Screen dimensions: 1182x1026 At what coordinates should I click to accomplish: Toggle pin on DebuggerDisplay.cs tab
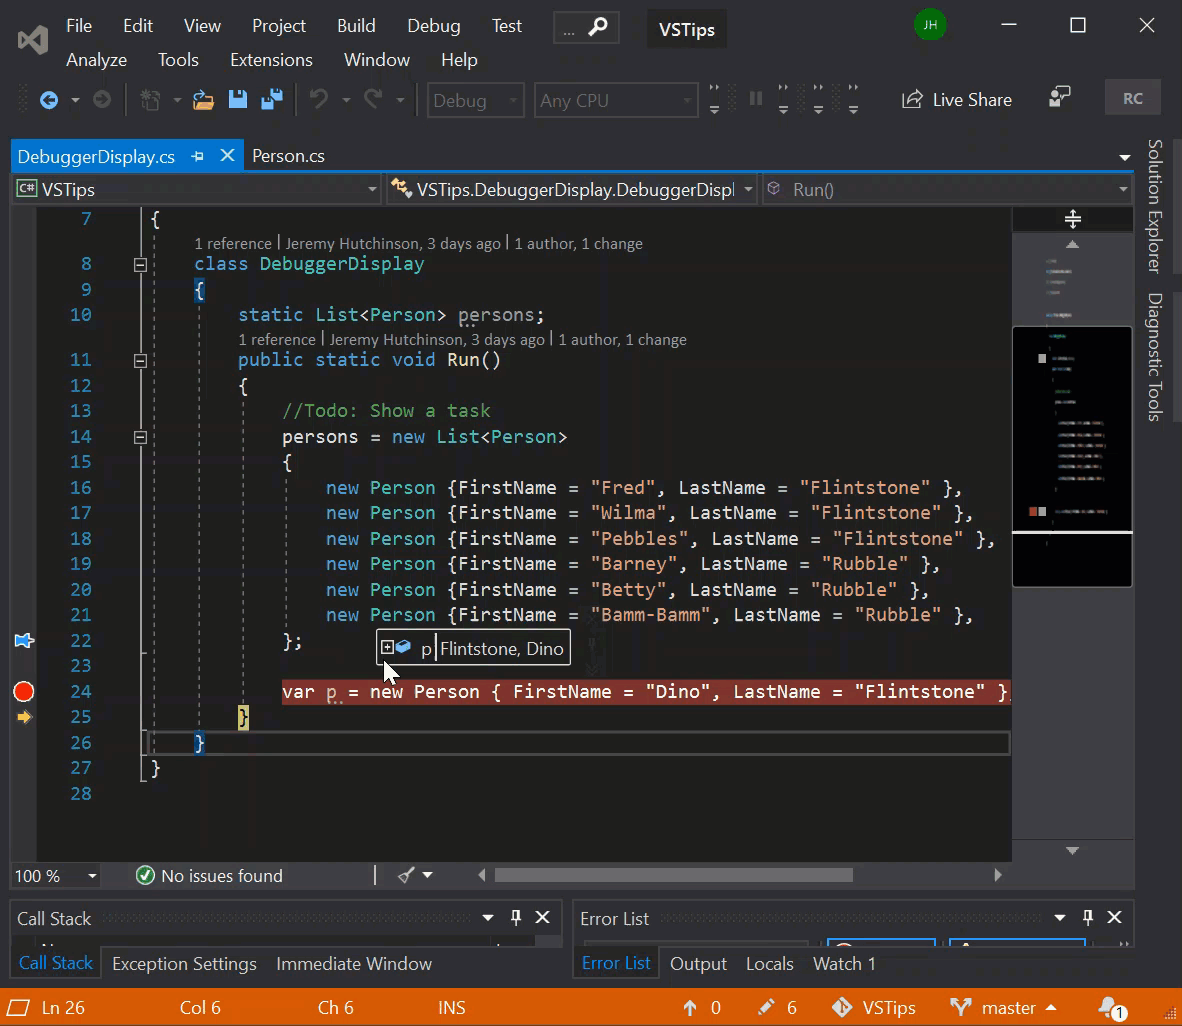[198, 156]
